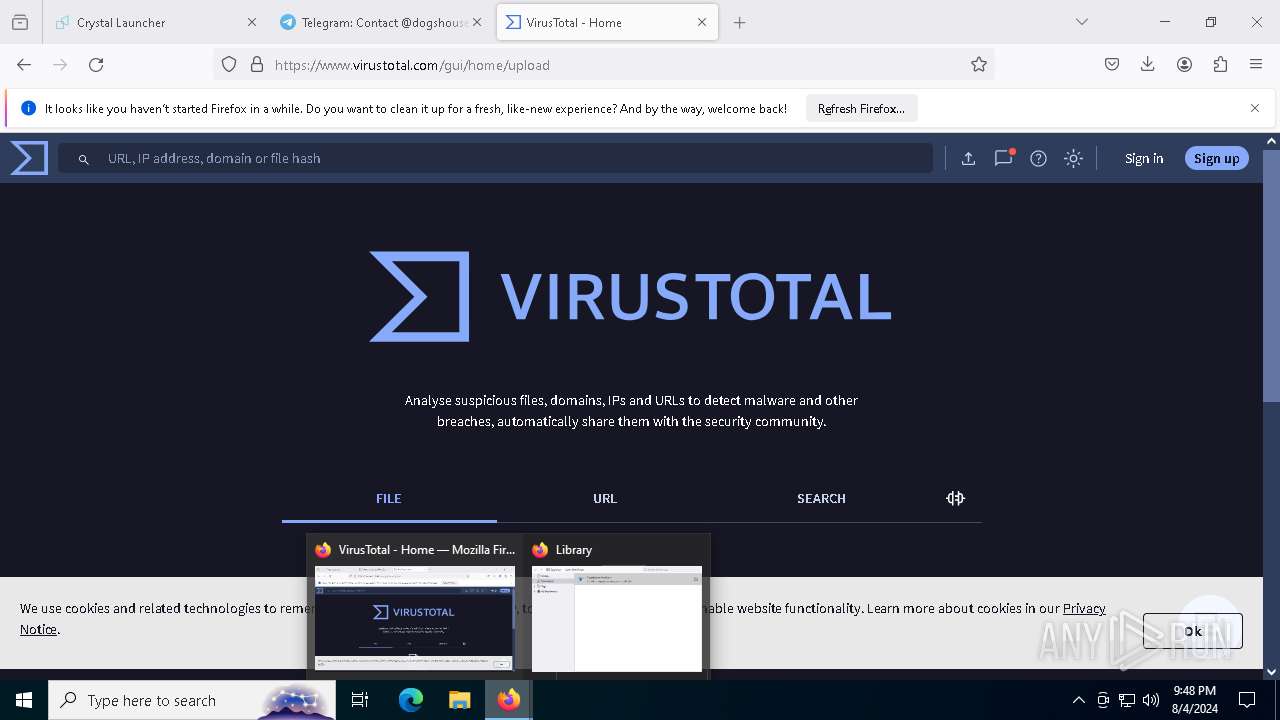Open the Firefox account icon
The width and height of the screenshot is (1280, 720).
pos(1184,64)
